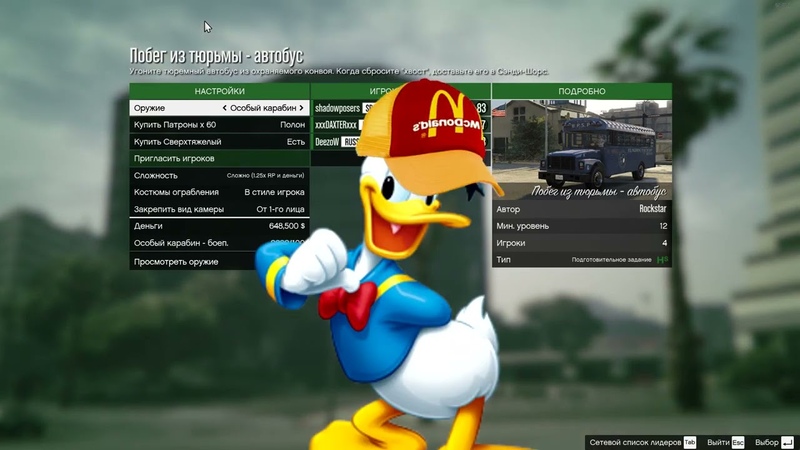
Task: Open the НАСТРОЙКИ column header
Action: click(x=219, y=91)
